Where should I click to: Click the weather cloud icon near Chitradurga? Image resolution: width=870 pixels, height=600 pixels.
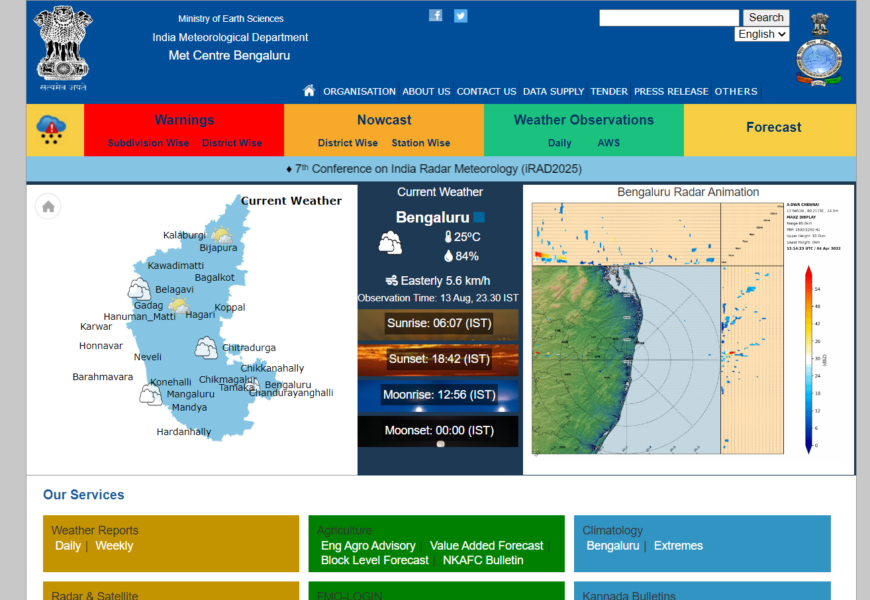206,348
